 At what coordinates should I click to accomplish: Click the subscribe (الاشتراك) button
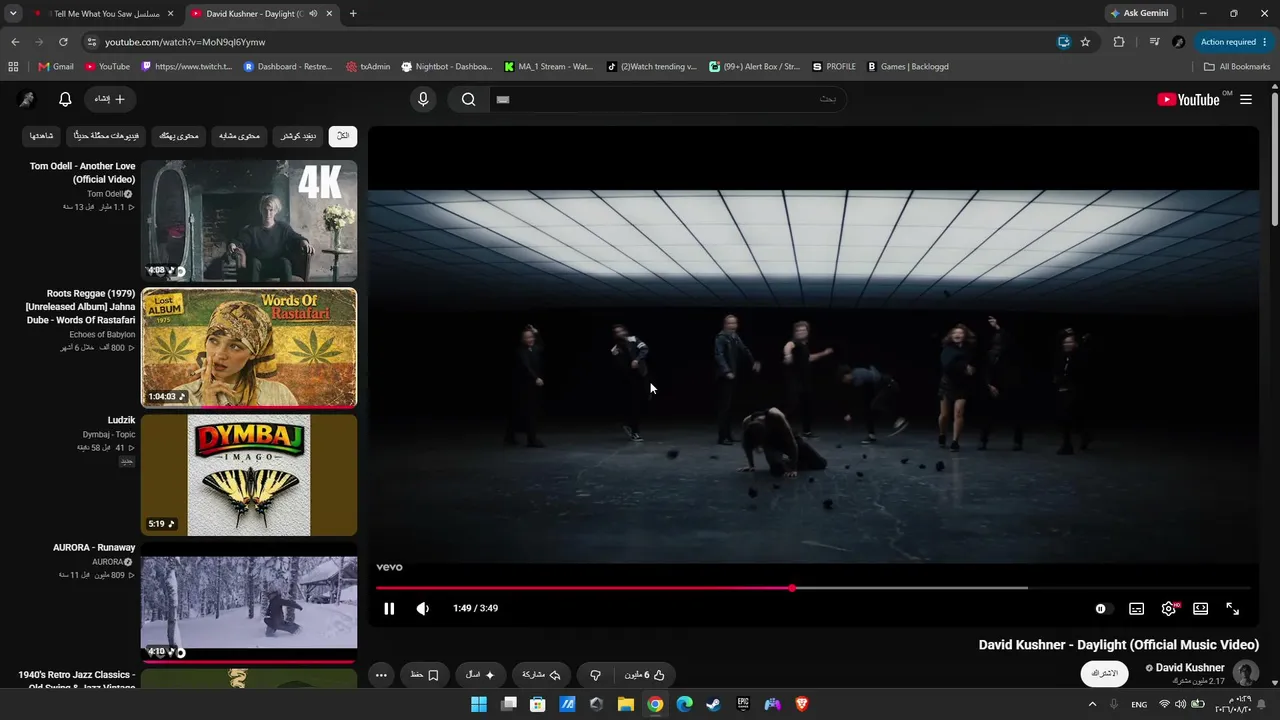[x=1104, y=674]
